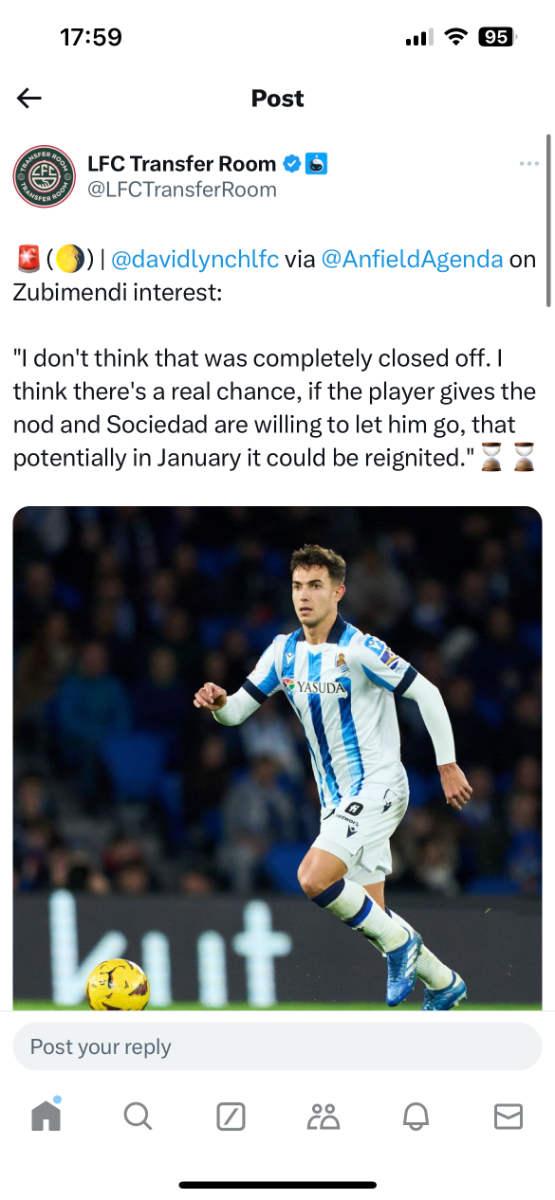Go to the Home tab

pos(46,1116)
